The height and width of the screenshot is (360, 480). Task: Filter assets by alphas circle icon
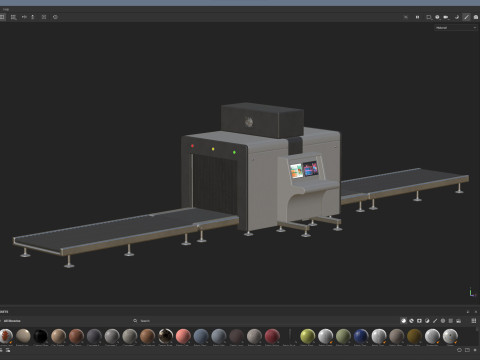(443, 321)
